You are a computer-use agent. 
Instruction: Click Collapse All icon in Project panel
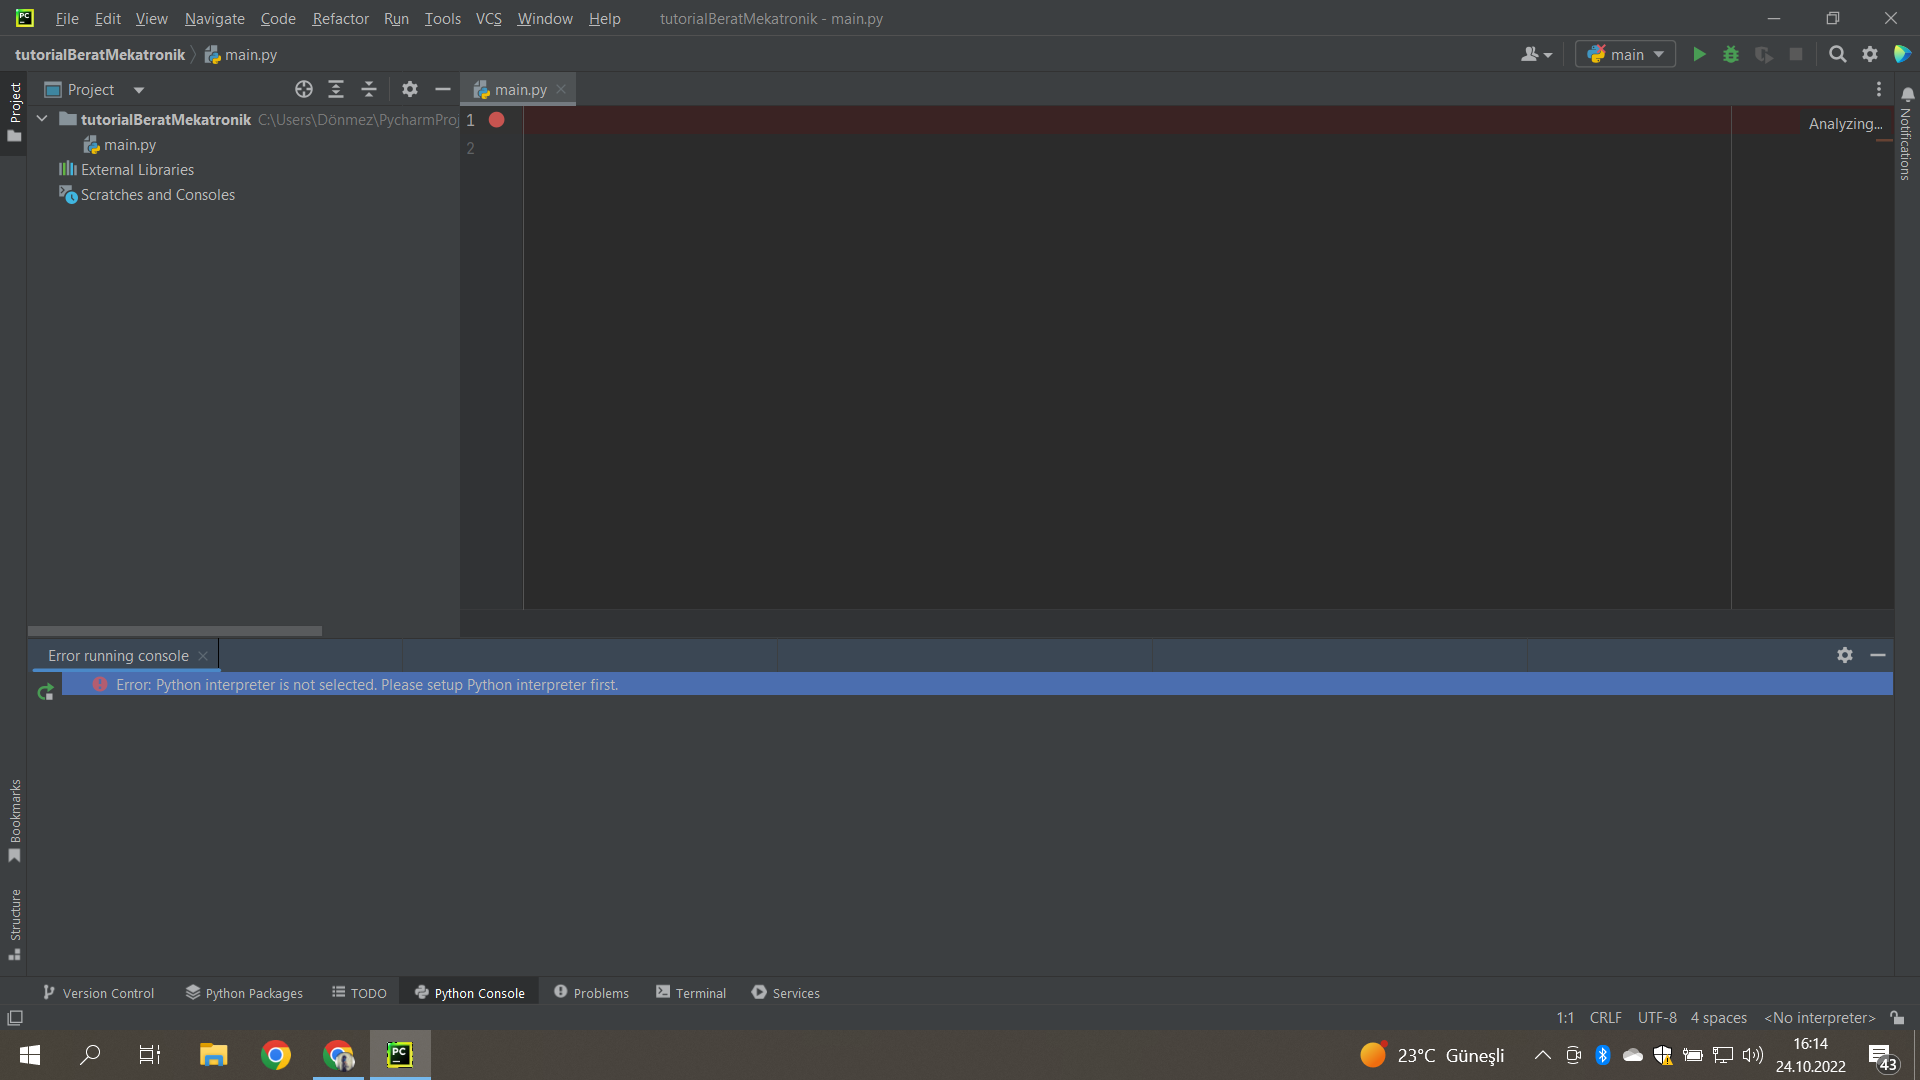pos(369,90)
